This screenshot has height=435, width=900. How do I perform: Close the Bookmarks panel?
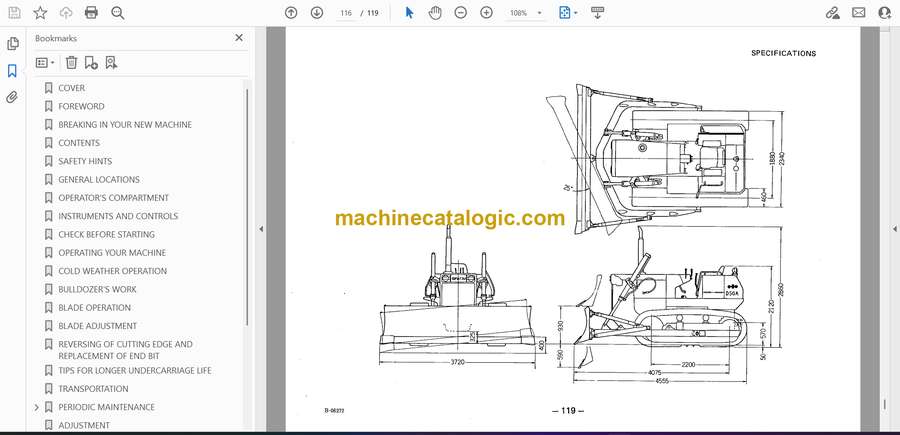click(239, 38)
